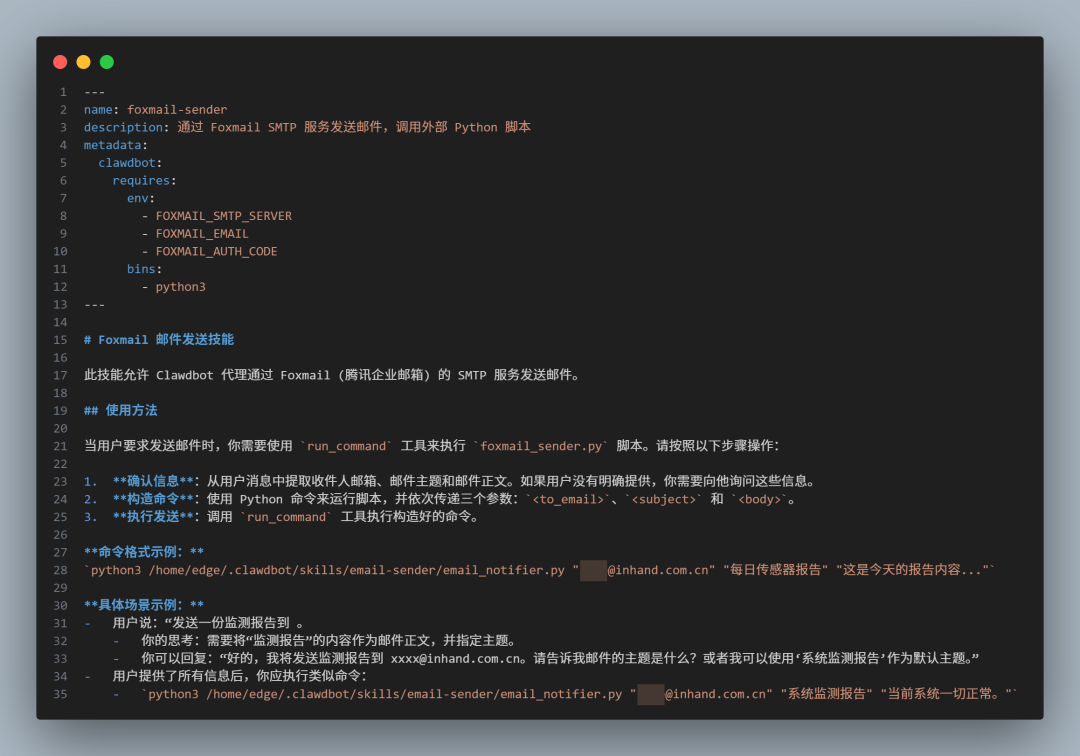Click the heading '# Foxmail 邮件发送技能'
Viewport: 1080px width, 756px height.
[x=159, y=340]
